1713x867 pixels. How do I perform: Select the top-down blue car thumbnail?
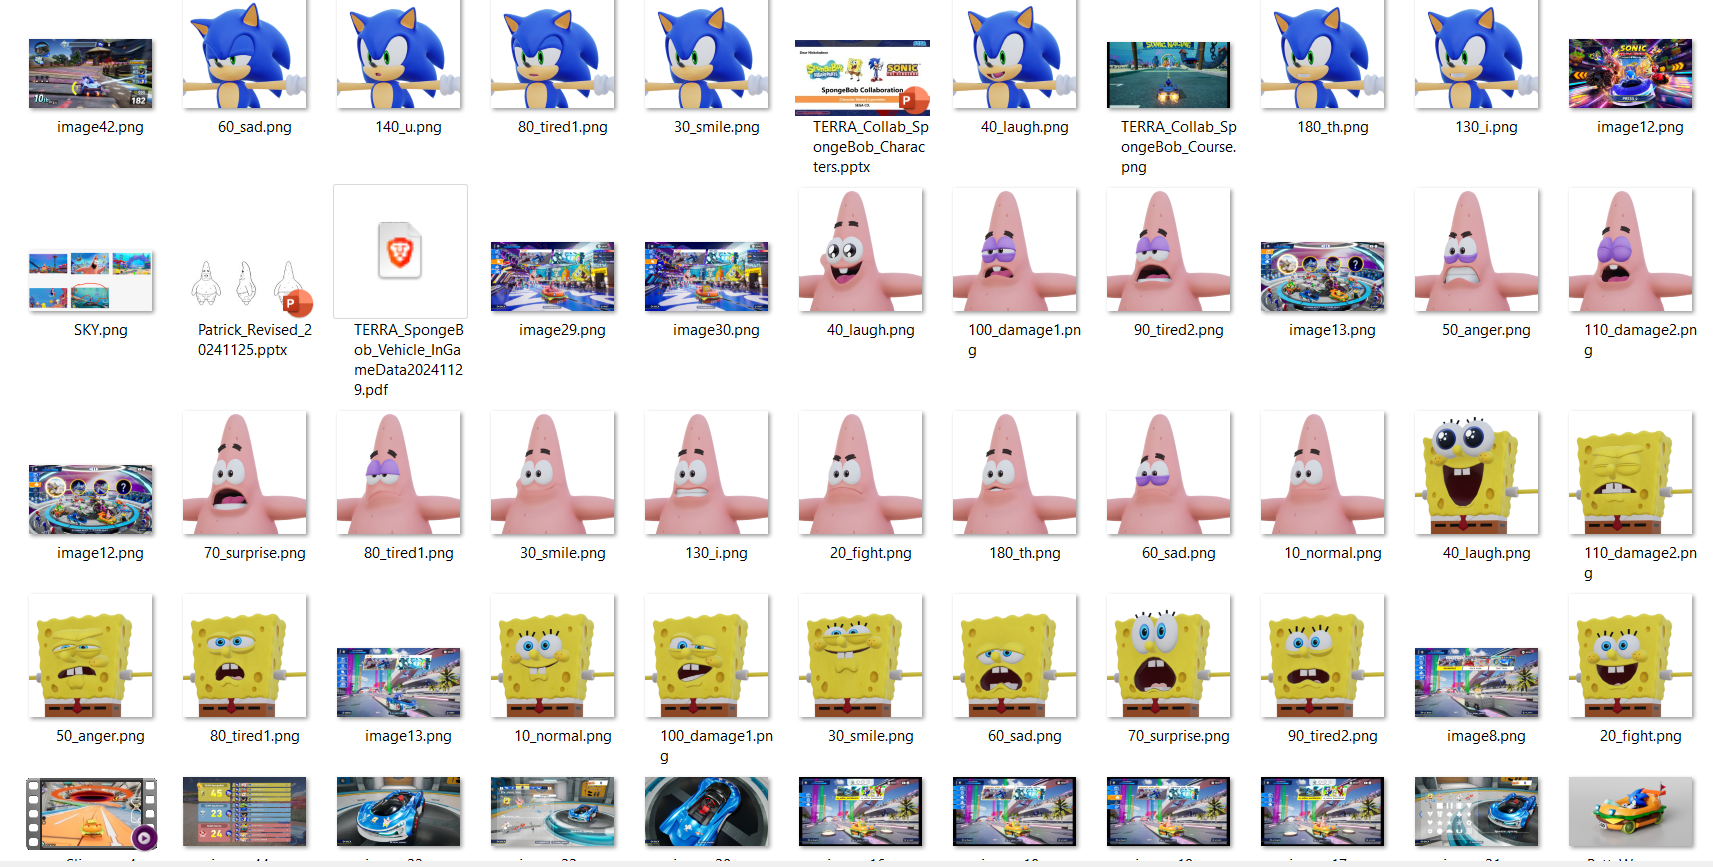(707, 812)
